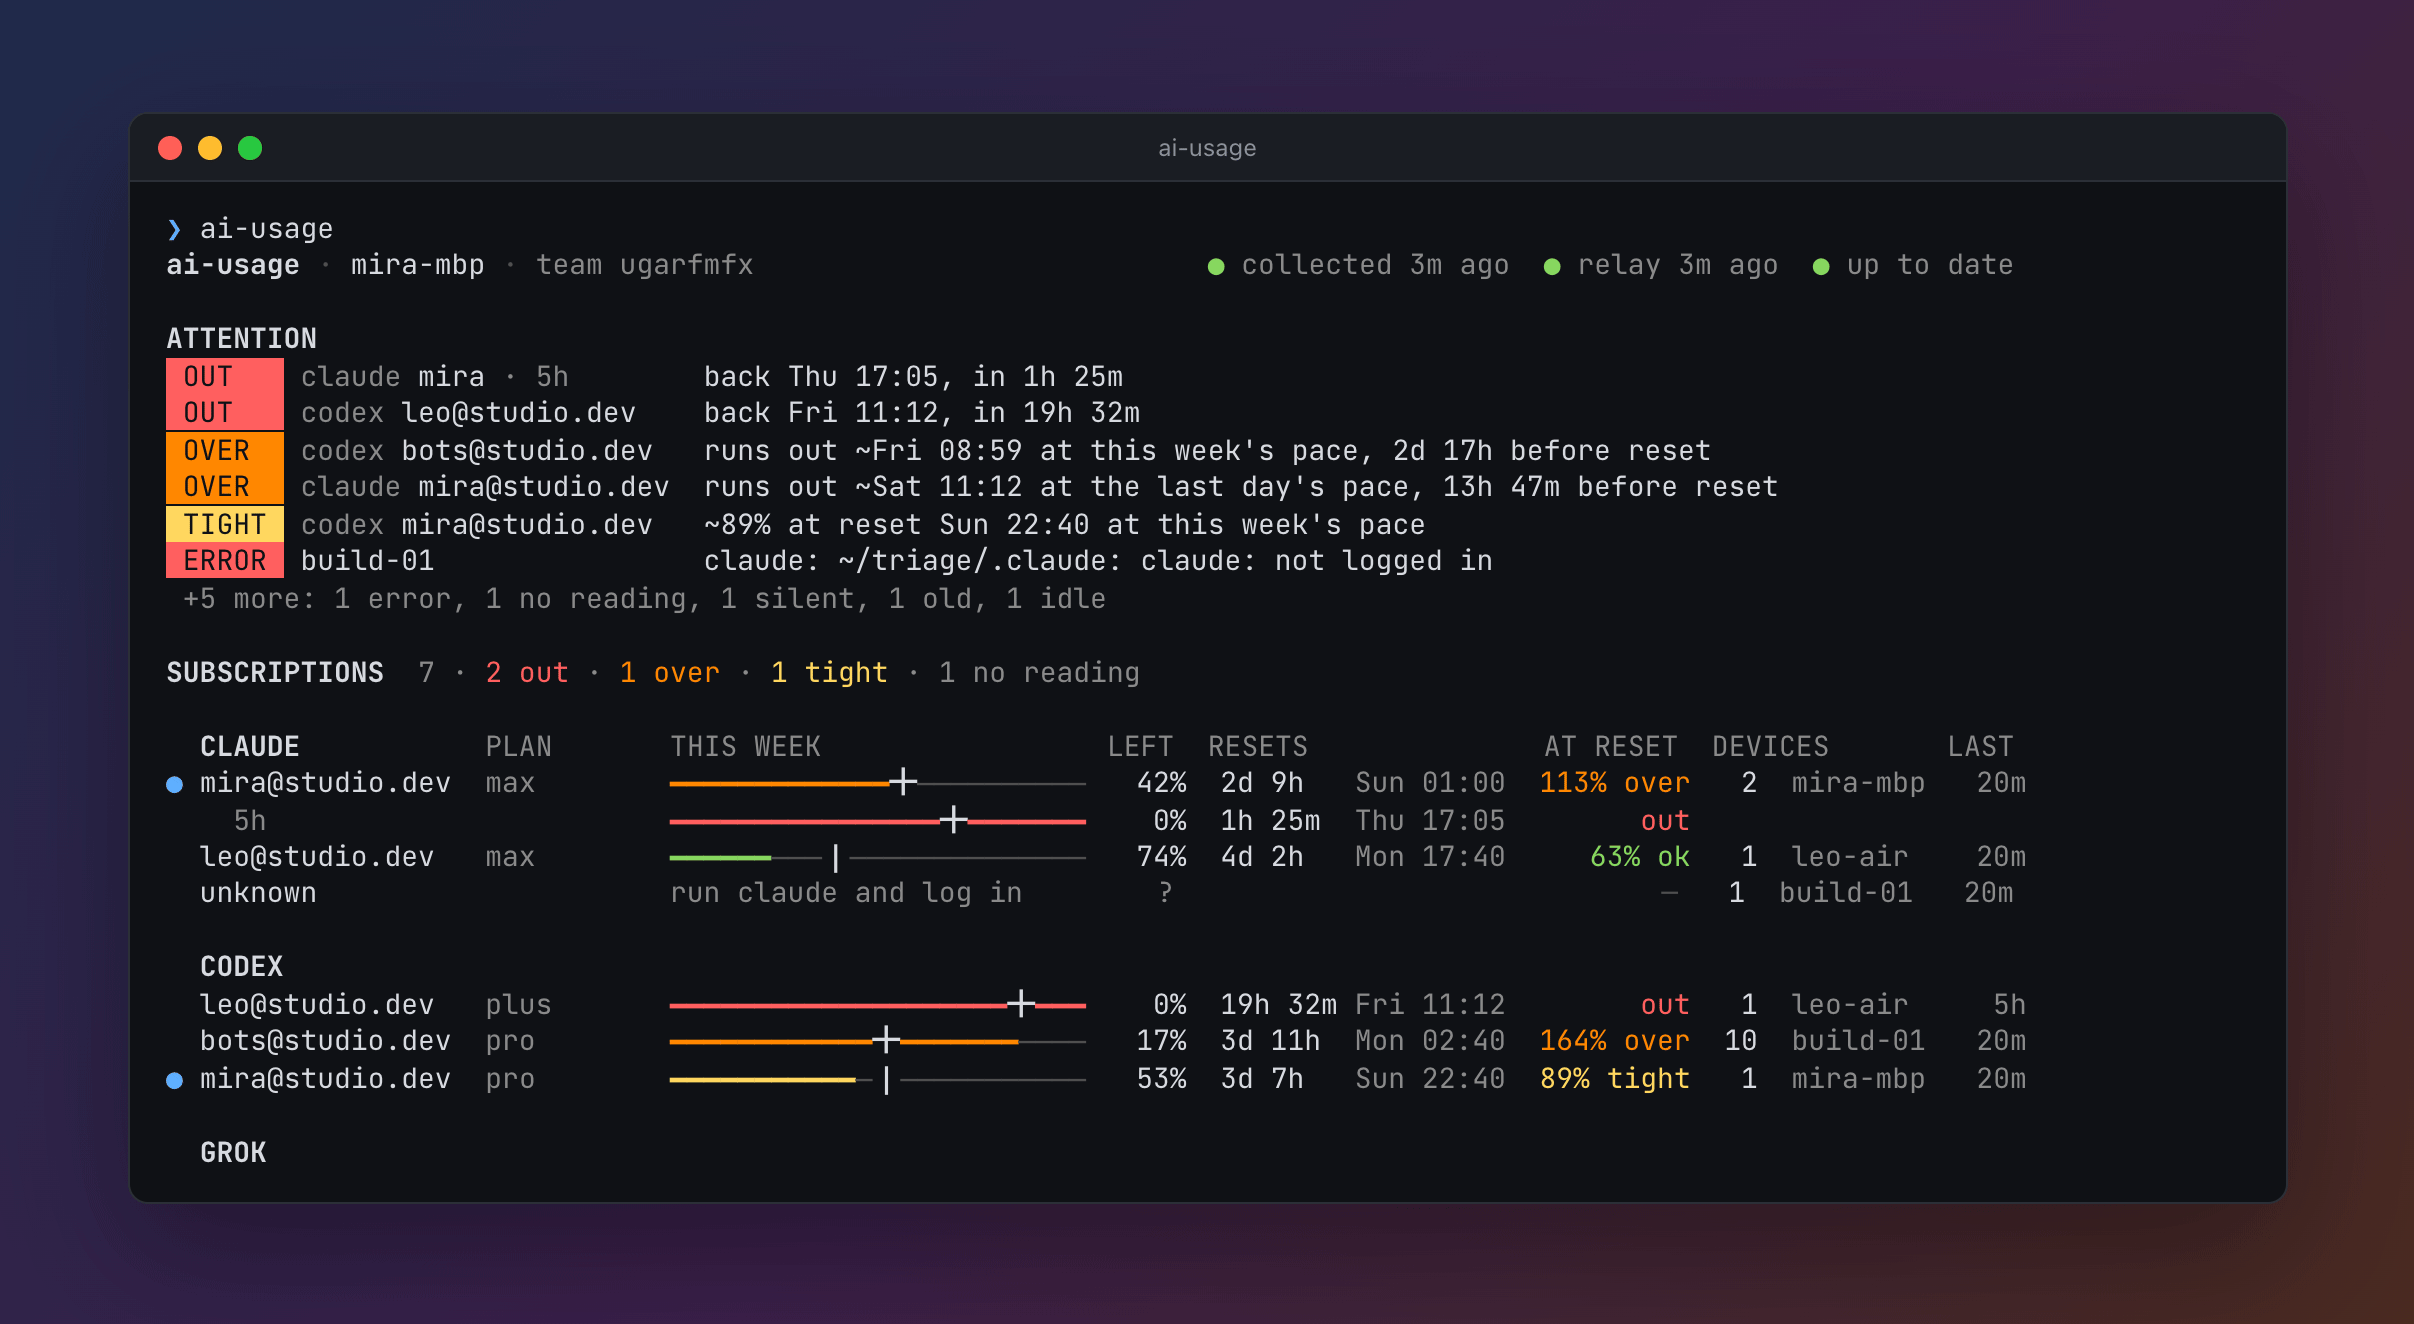Click the green usage bar for Claude leo@studio.dev
The image size is (2414, 1324).
click(878, 857)
